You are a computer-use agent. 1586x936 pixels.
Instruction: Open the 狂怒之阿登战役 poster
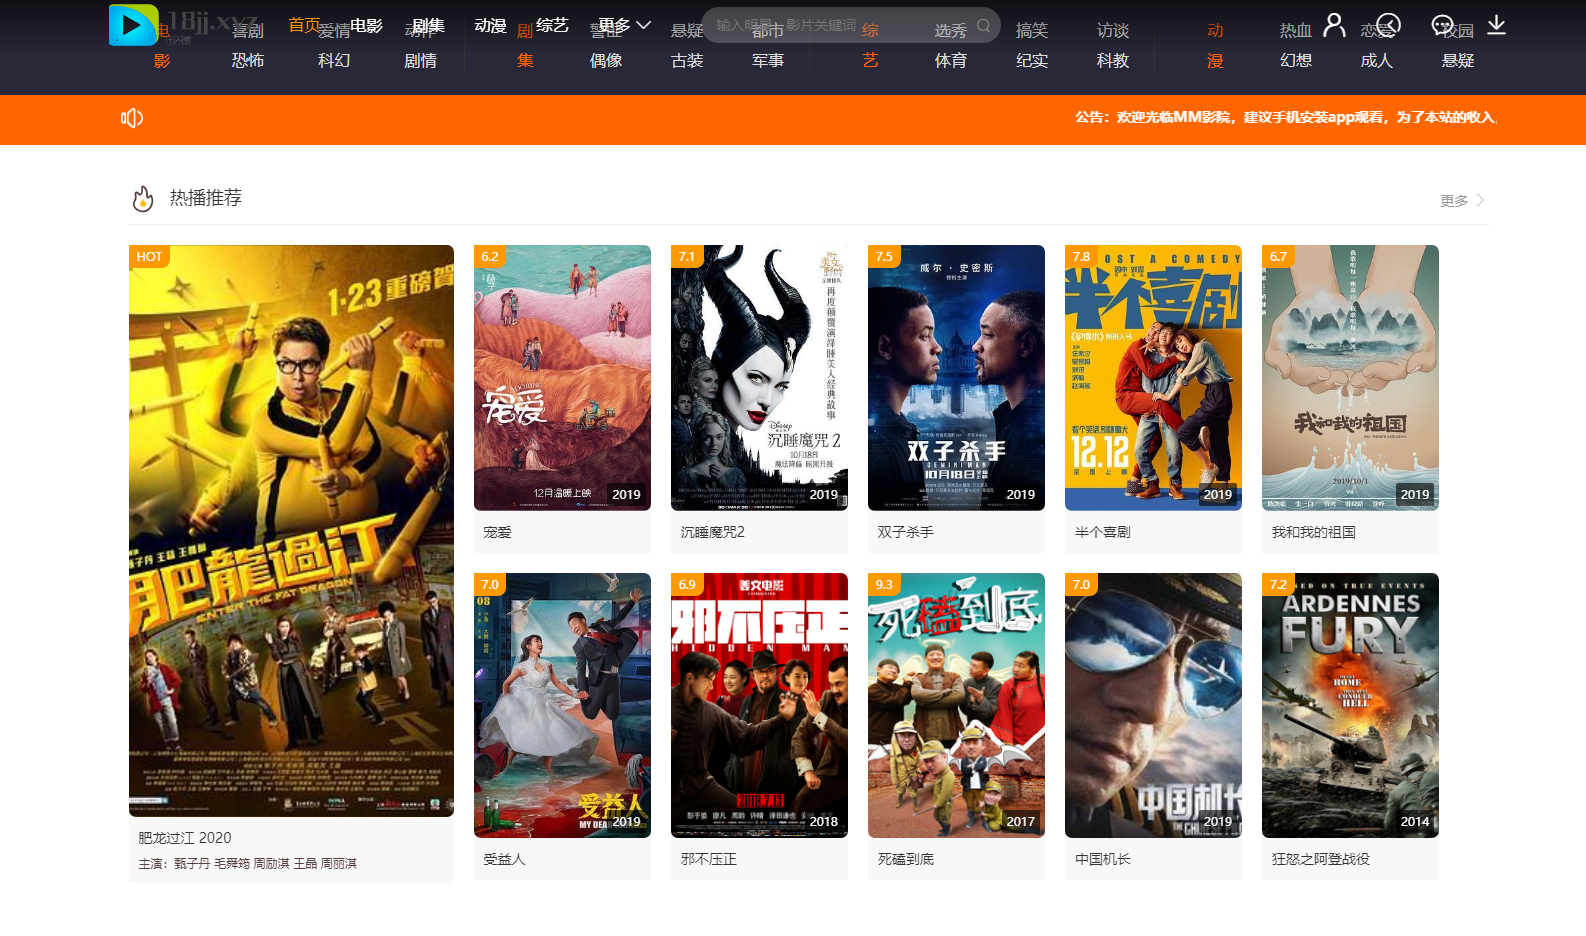(x=1350, y=705)
